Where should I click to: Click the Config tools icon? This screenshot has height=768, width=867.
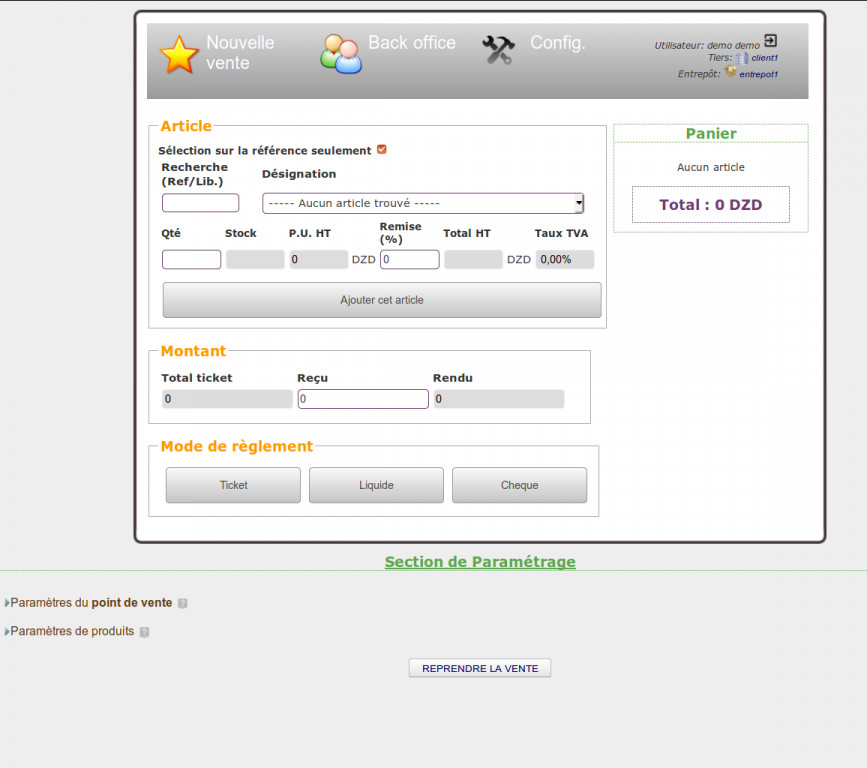coord(499,50)
